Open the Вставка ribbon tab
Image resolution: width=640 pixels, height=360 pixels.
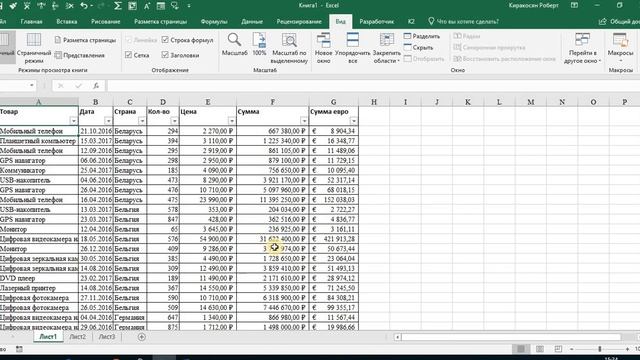pyautogui.click(x=67, y=22)
